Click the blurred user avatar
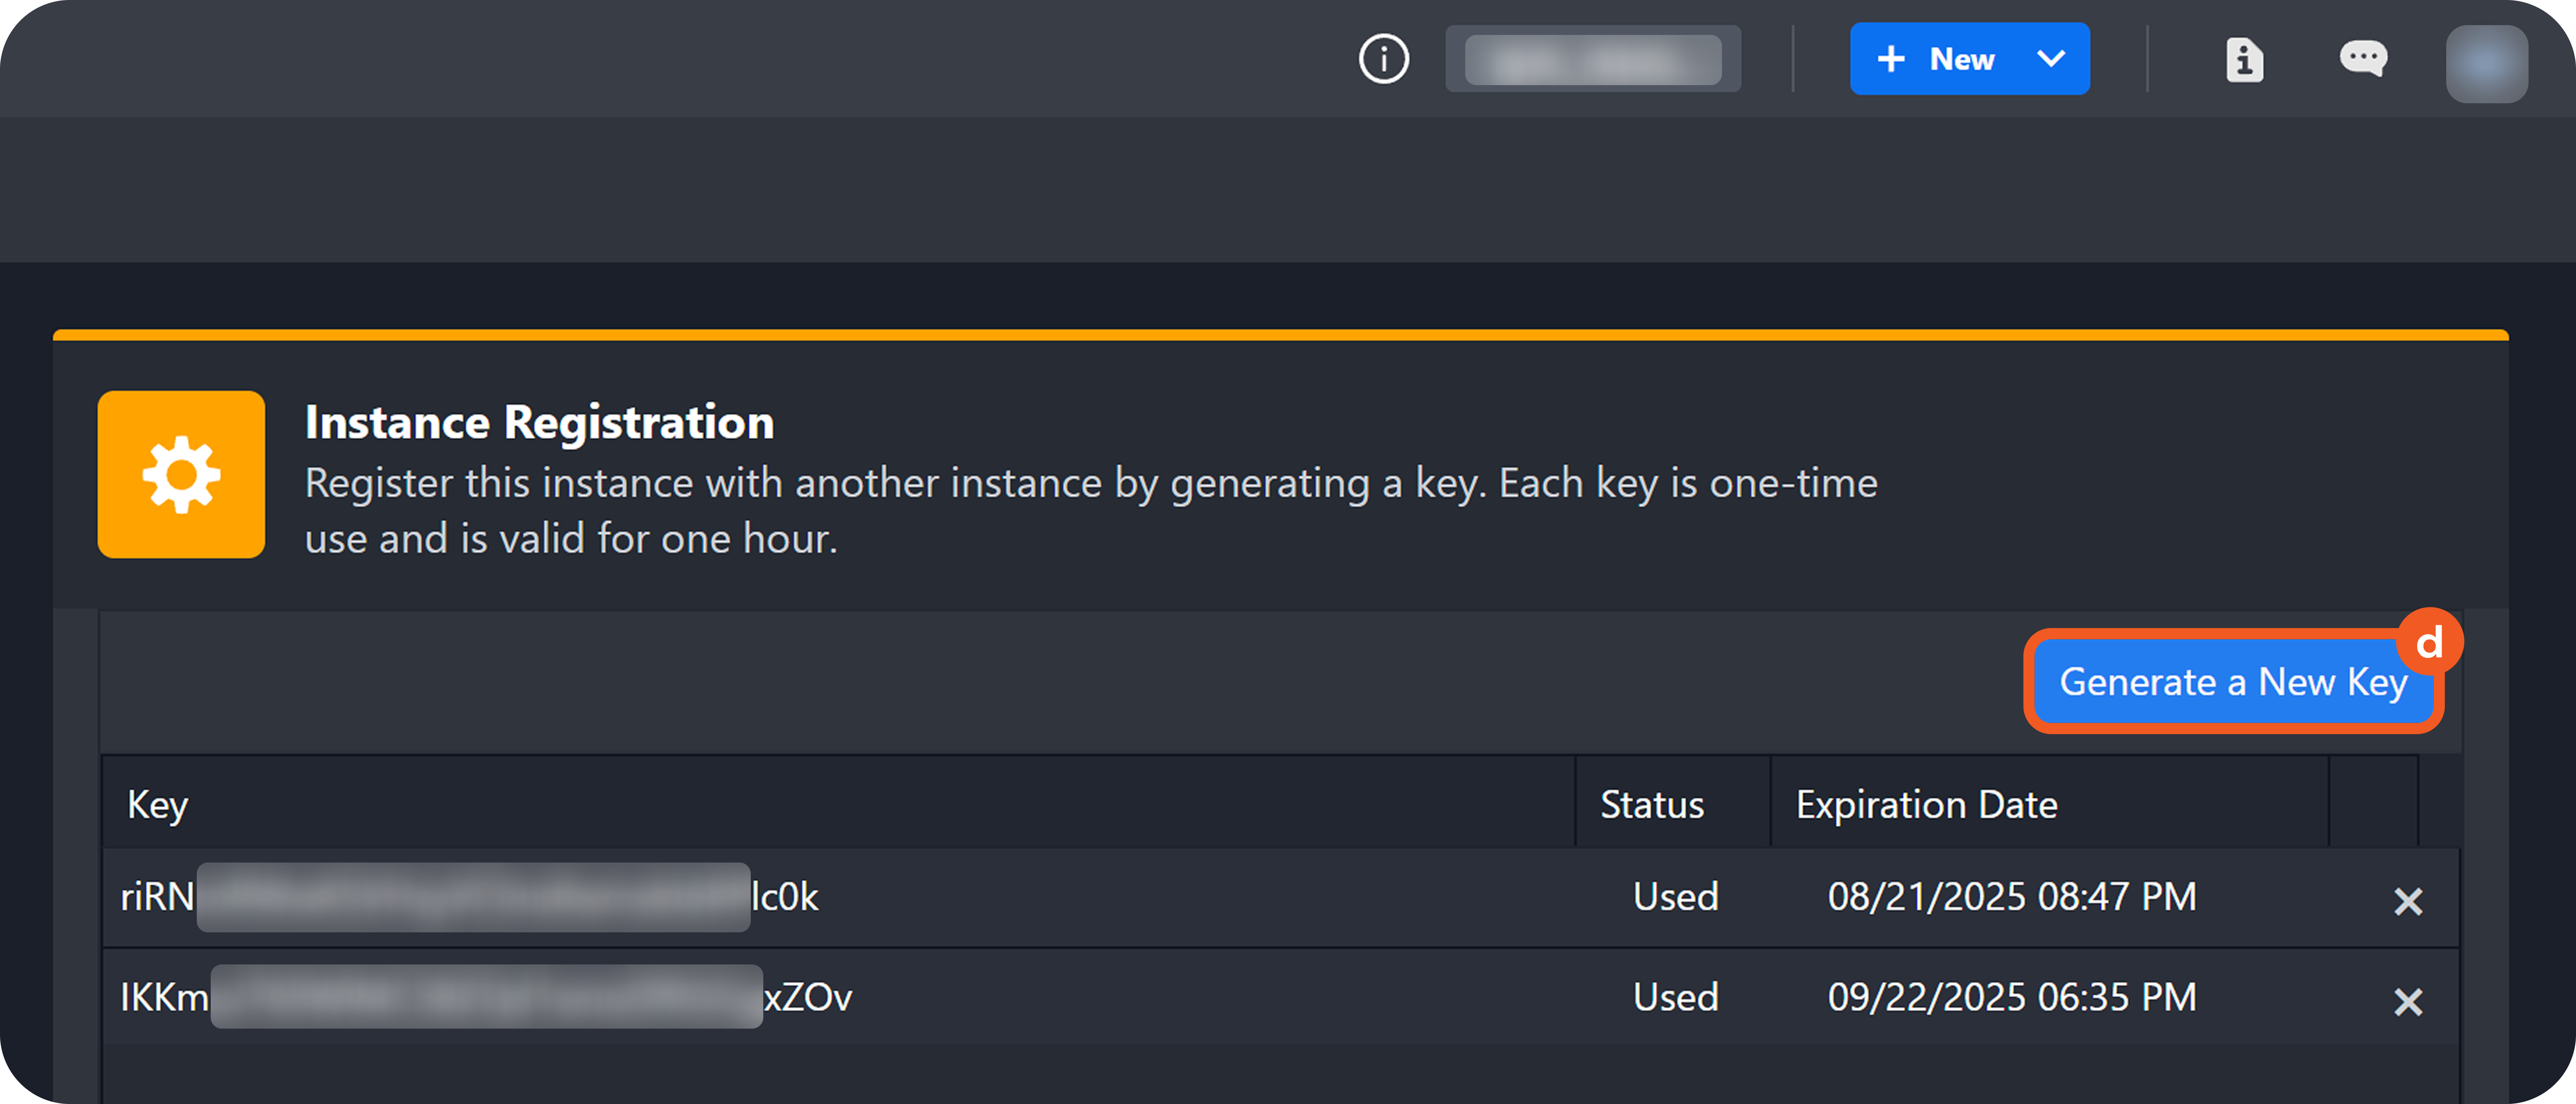 [x=2486, y=63]
